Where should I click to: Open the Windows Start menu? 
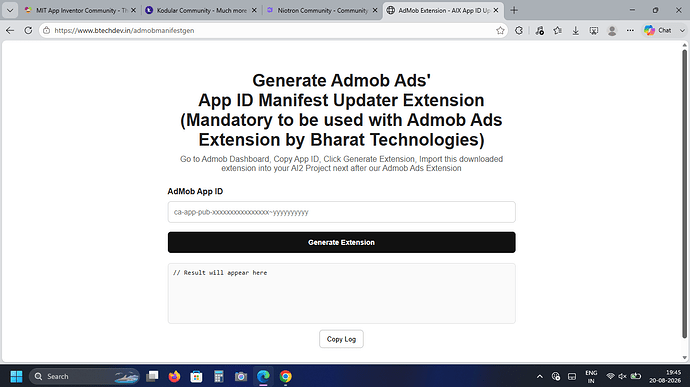click(16, 376)
